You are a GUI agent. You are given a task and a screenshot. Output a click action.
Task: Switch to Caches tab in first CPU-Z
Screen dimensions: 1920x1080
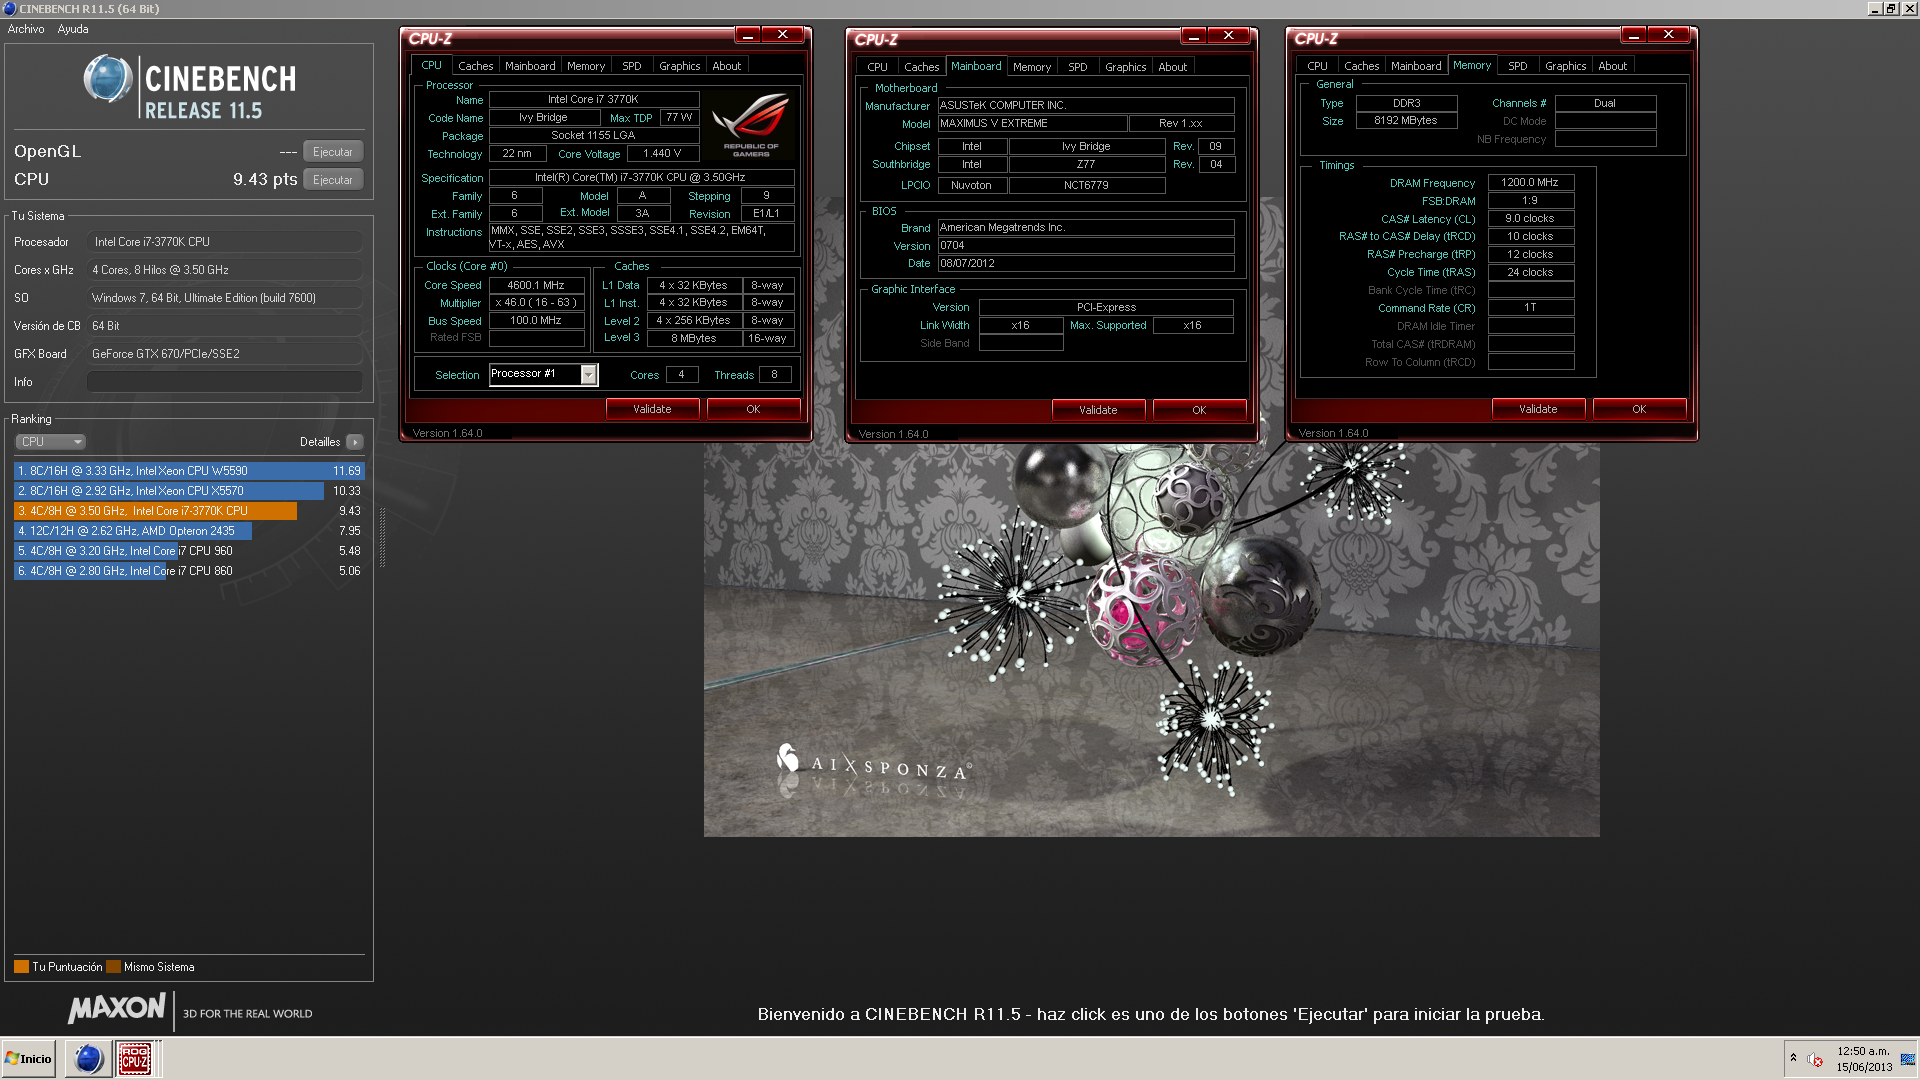[x=476, y=66]
